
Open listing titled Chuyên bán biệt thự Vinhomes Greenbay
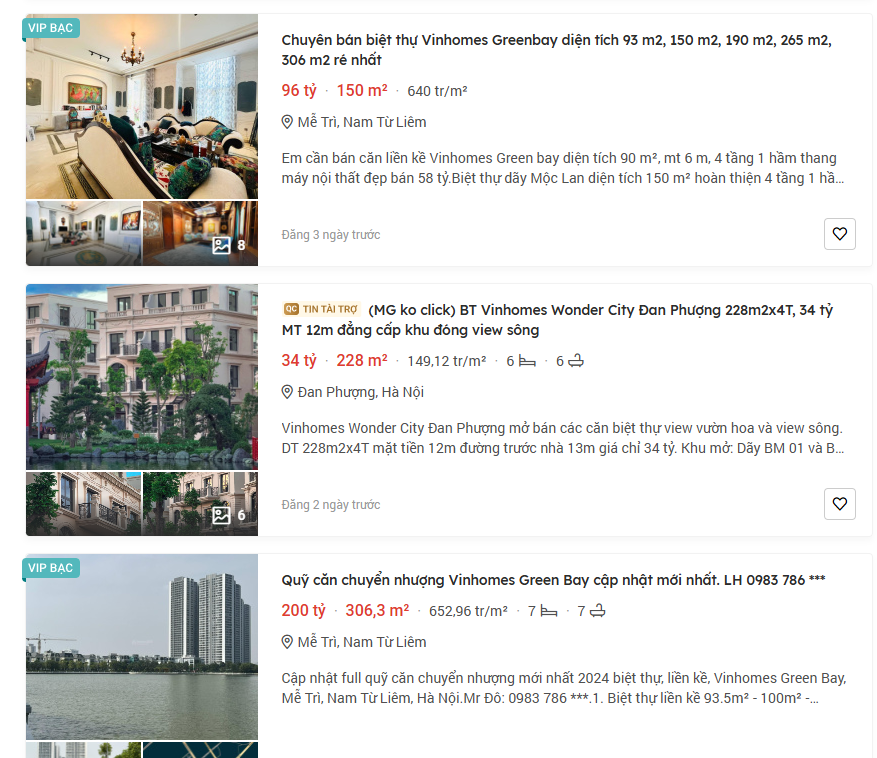click(x=556, y=50)
